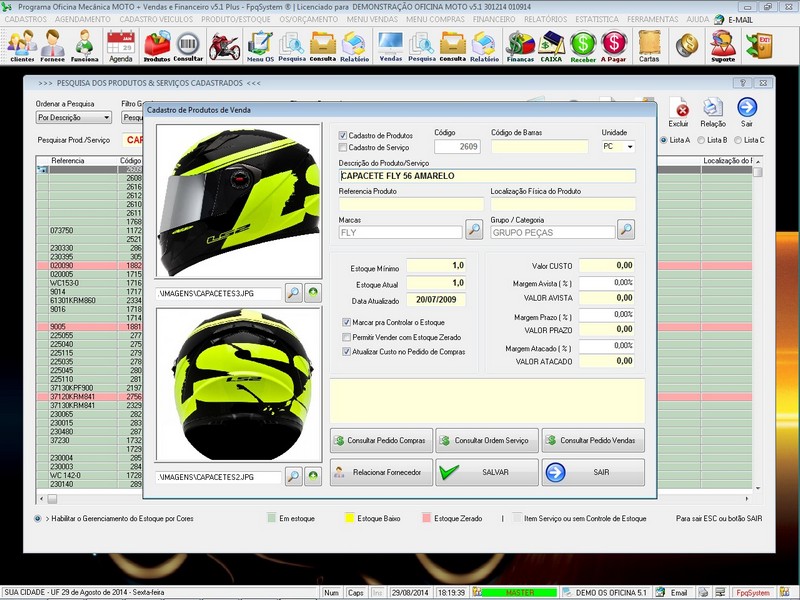Toggle the Cadastro de Serviço checkbox
800x600 pixels.
click(343, 148)
